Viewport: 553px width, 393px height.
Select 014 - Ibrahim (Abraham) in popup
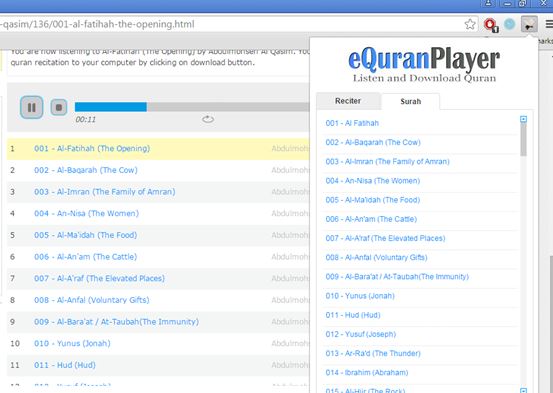coord(366,373)
